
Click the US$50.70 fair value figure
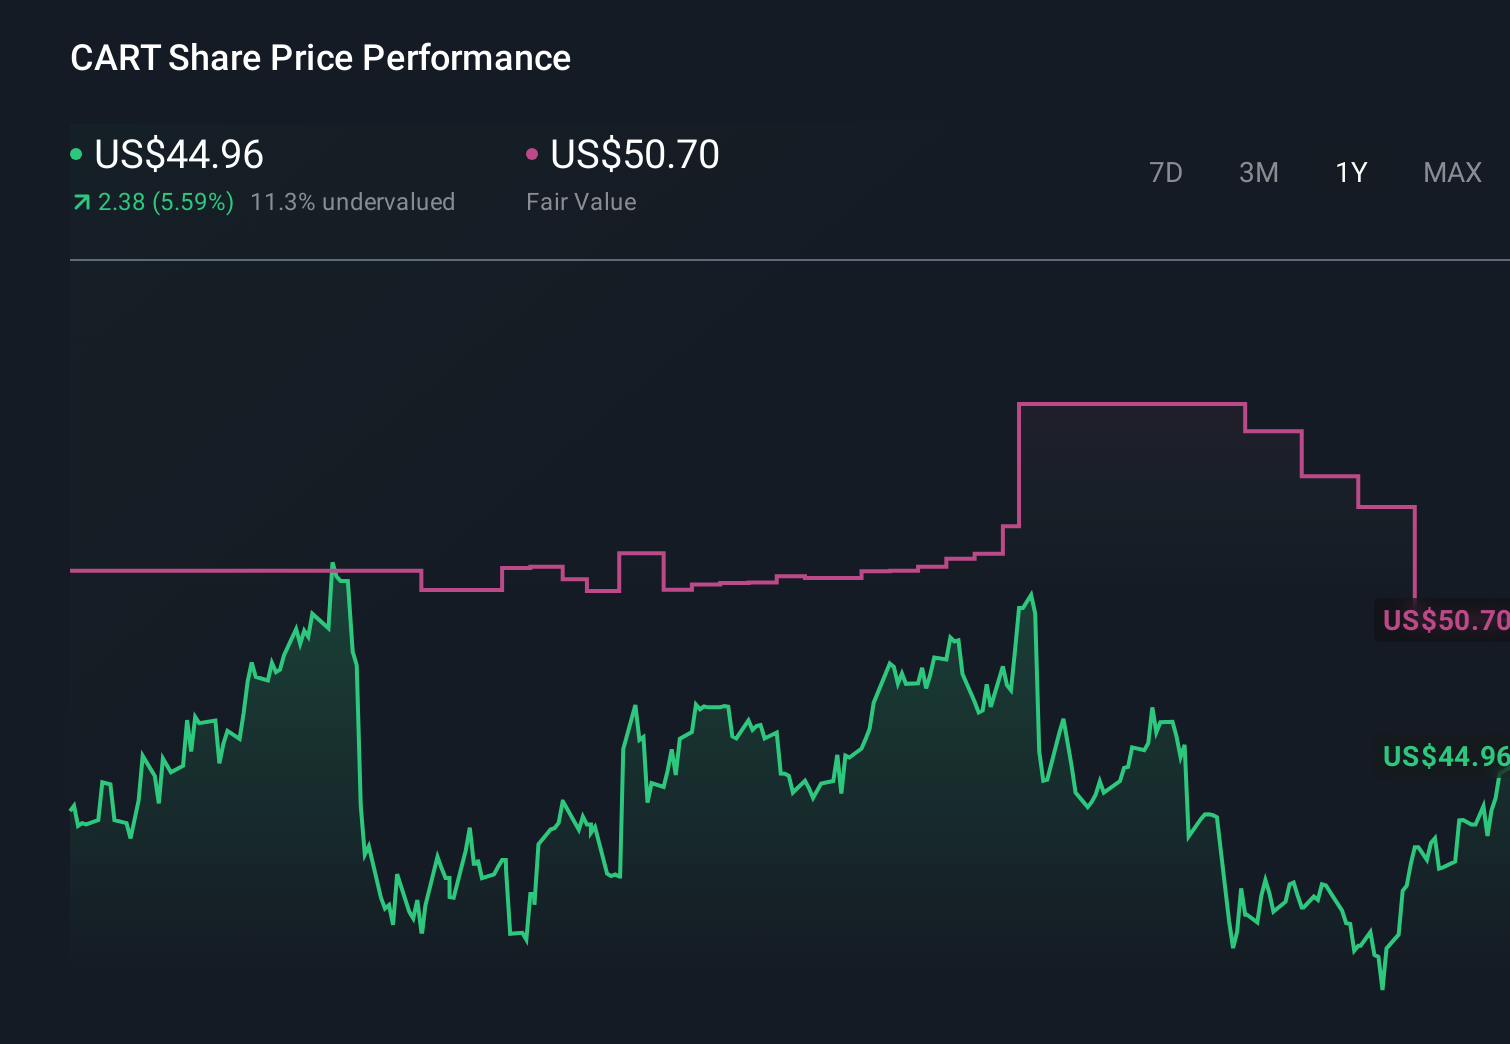pyautogui.click(x=635, y=155)
